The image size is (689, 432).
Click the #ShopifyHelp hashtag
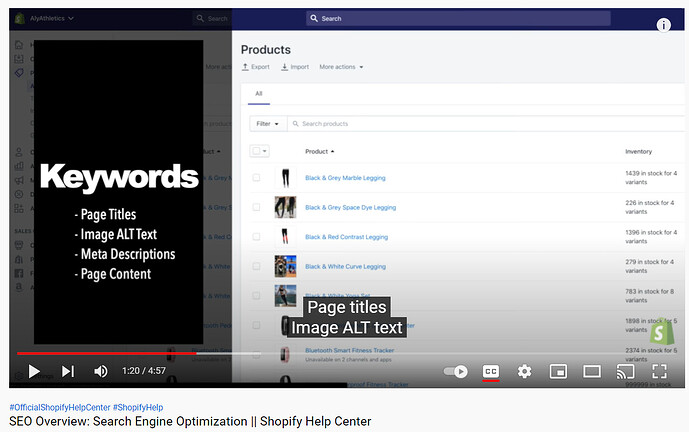pyautogui.click(x=138, y=407)
